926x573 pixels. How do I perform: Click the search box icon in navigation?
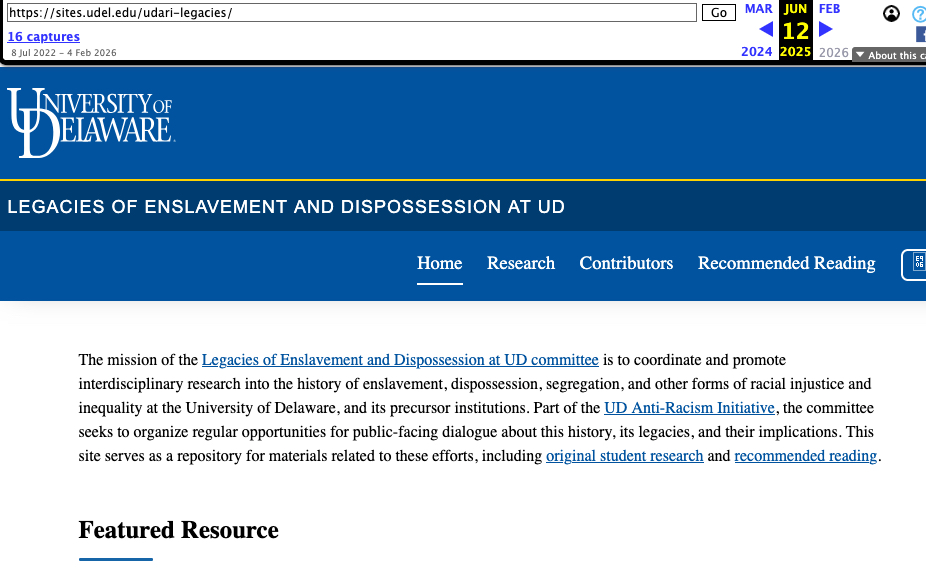916,264
